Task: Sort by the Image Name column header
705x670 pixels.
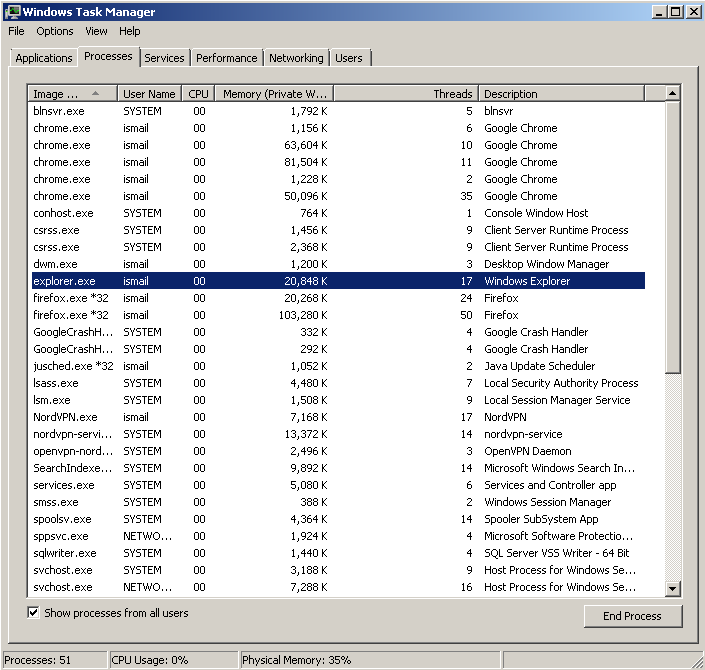Action: [72, 94]
